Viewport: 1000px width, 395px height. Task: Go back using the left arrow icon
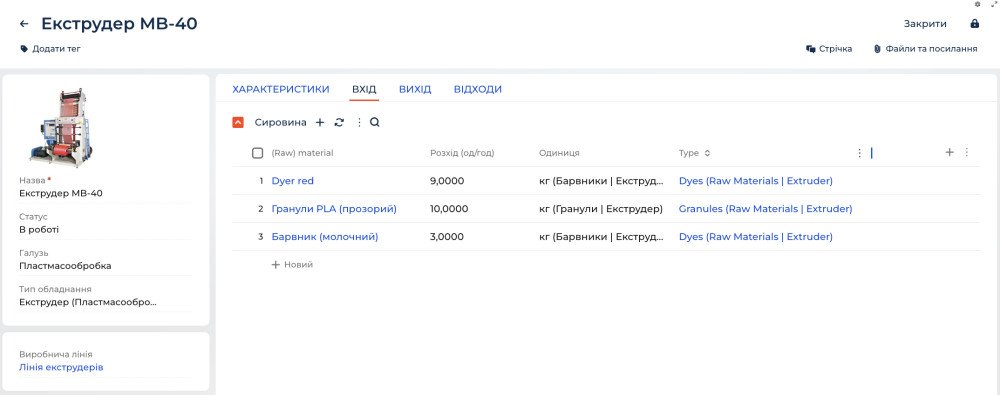pyautogui.click(x=24, y=24)
